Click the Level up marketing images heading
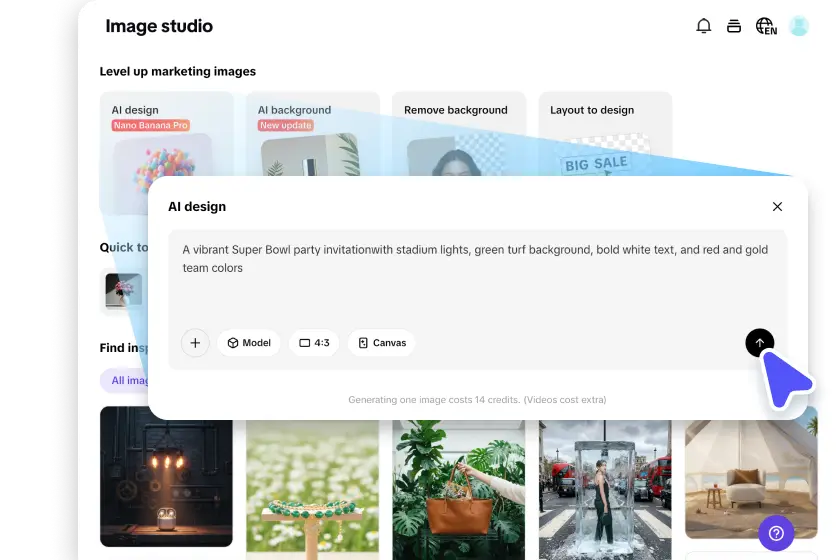 pyautogui.click(x=178, y=71)
